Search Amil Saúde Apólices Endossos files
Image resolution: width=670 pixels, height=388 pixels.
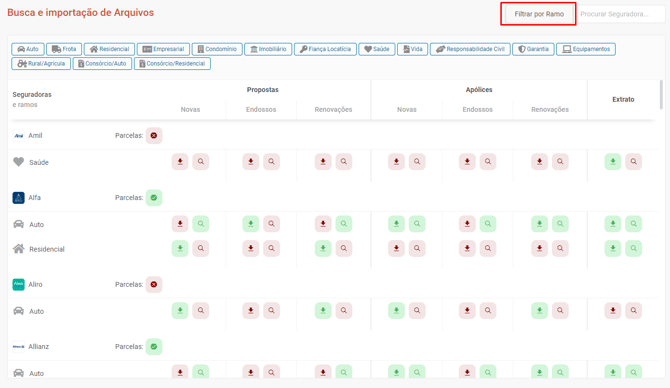pos(488,162)
